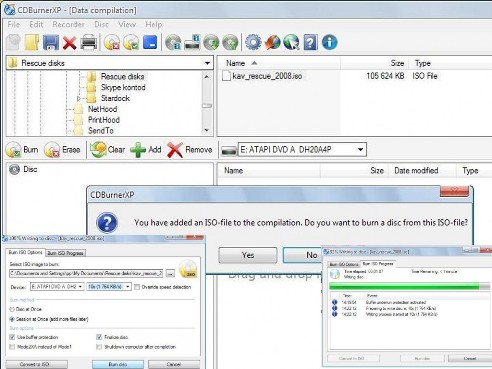Enable Shutdown computer after completion
Screen dimensions: 492x369
tap(99, 347)
